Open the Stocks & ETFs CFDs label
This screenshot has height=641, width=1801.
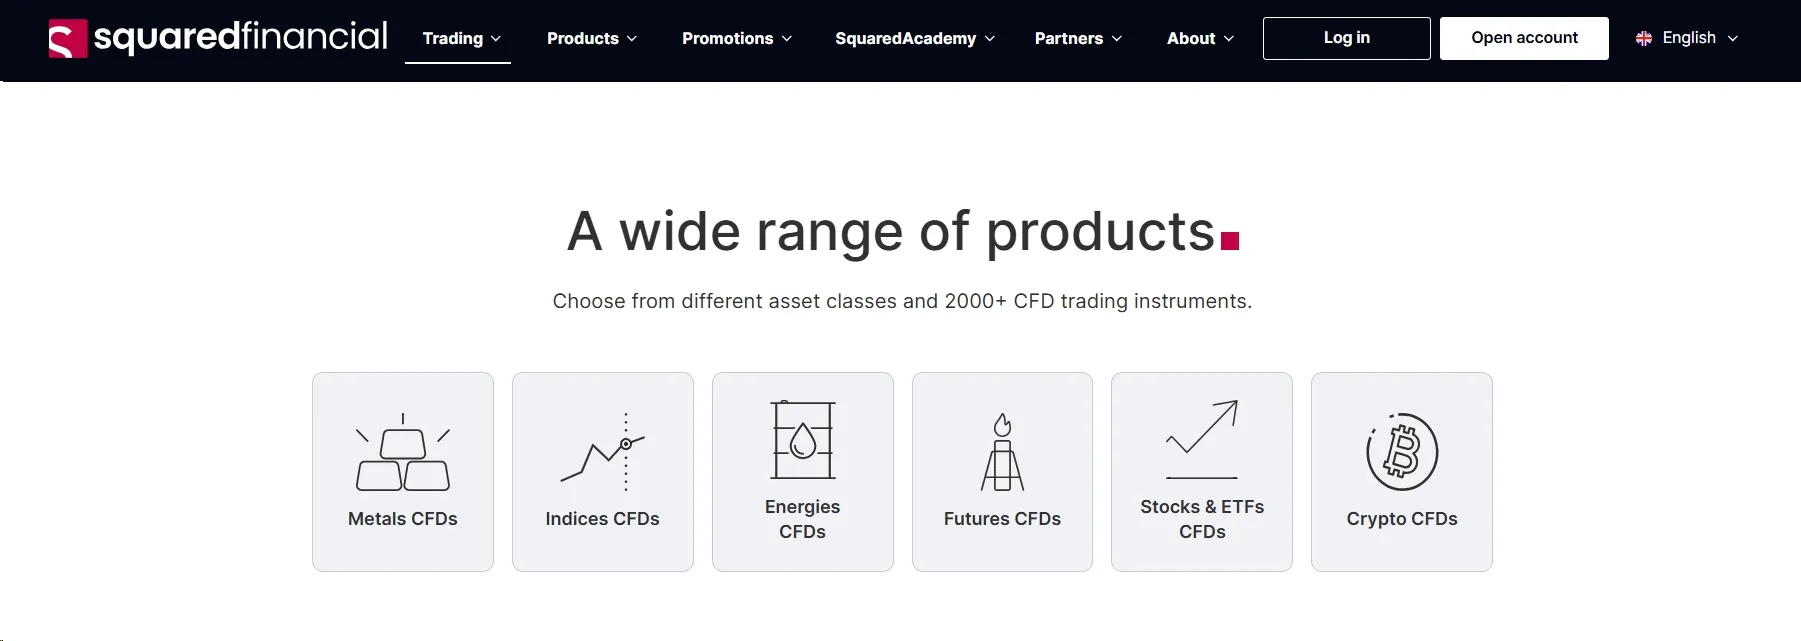[1202, 519]
